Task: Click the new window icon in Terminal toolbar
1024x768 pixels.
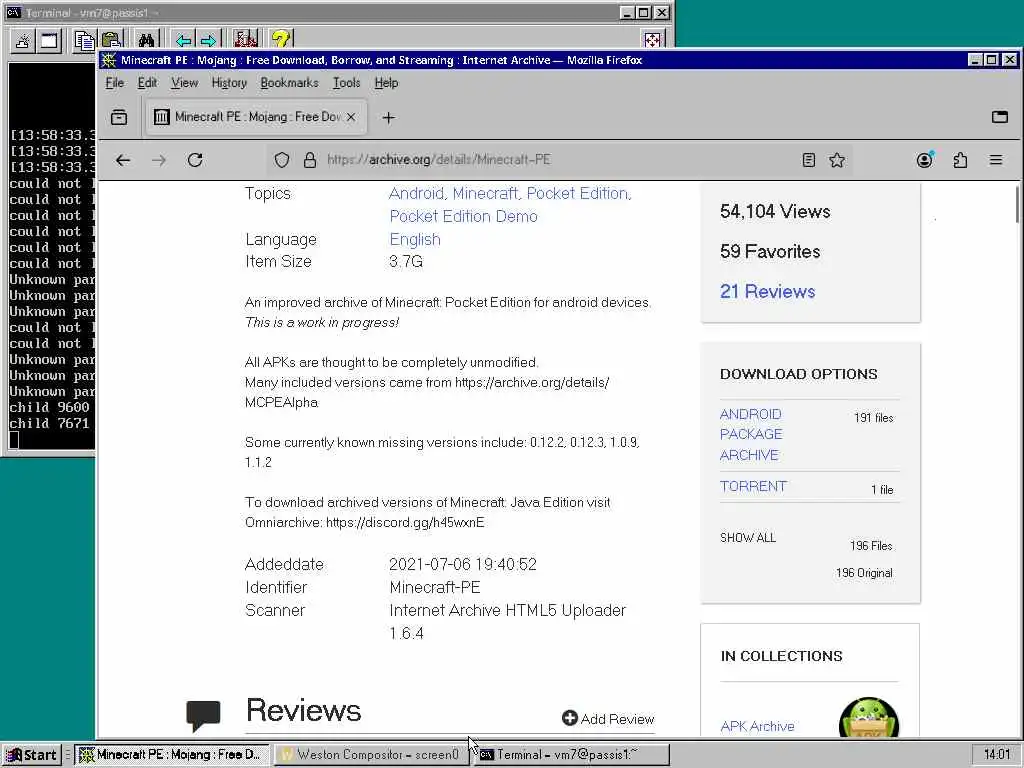Action: coord(49,40)
